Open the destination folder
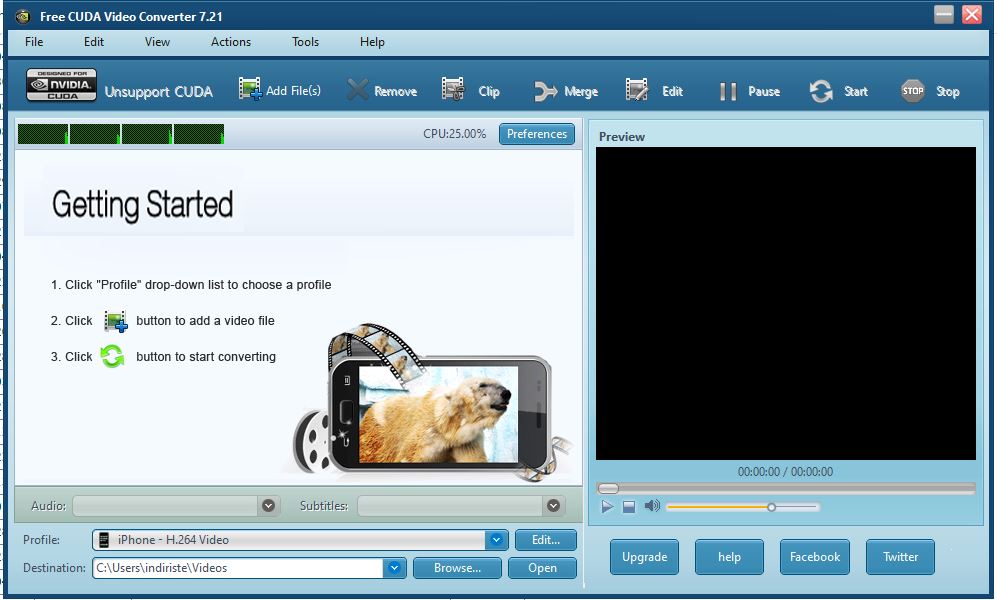Viewport: 997px width, 600px height. click(x=542, y=568)
